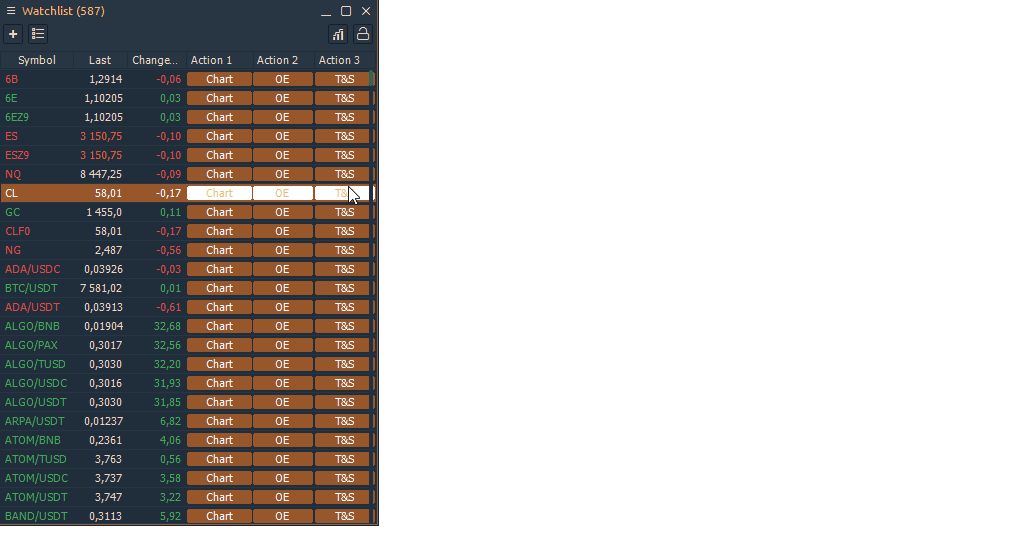The height and width of the screenshot is (540, 1017).
Task: Sort by the Last column header
Action: point(100,60)
